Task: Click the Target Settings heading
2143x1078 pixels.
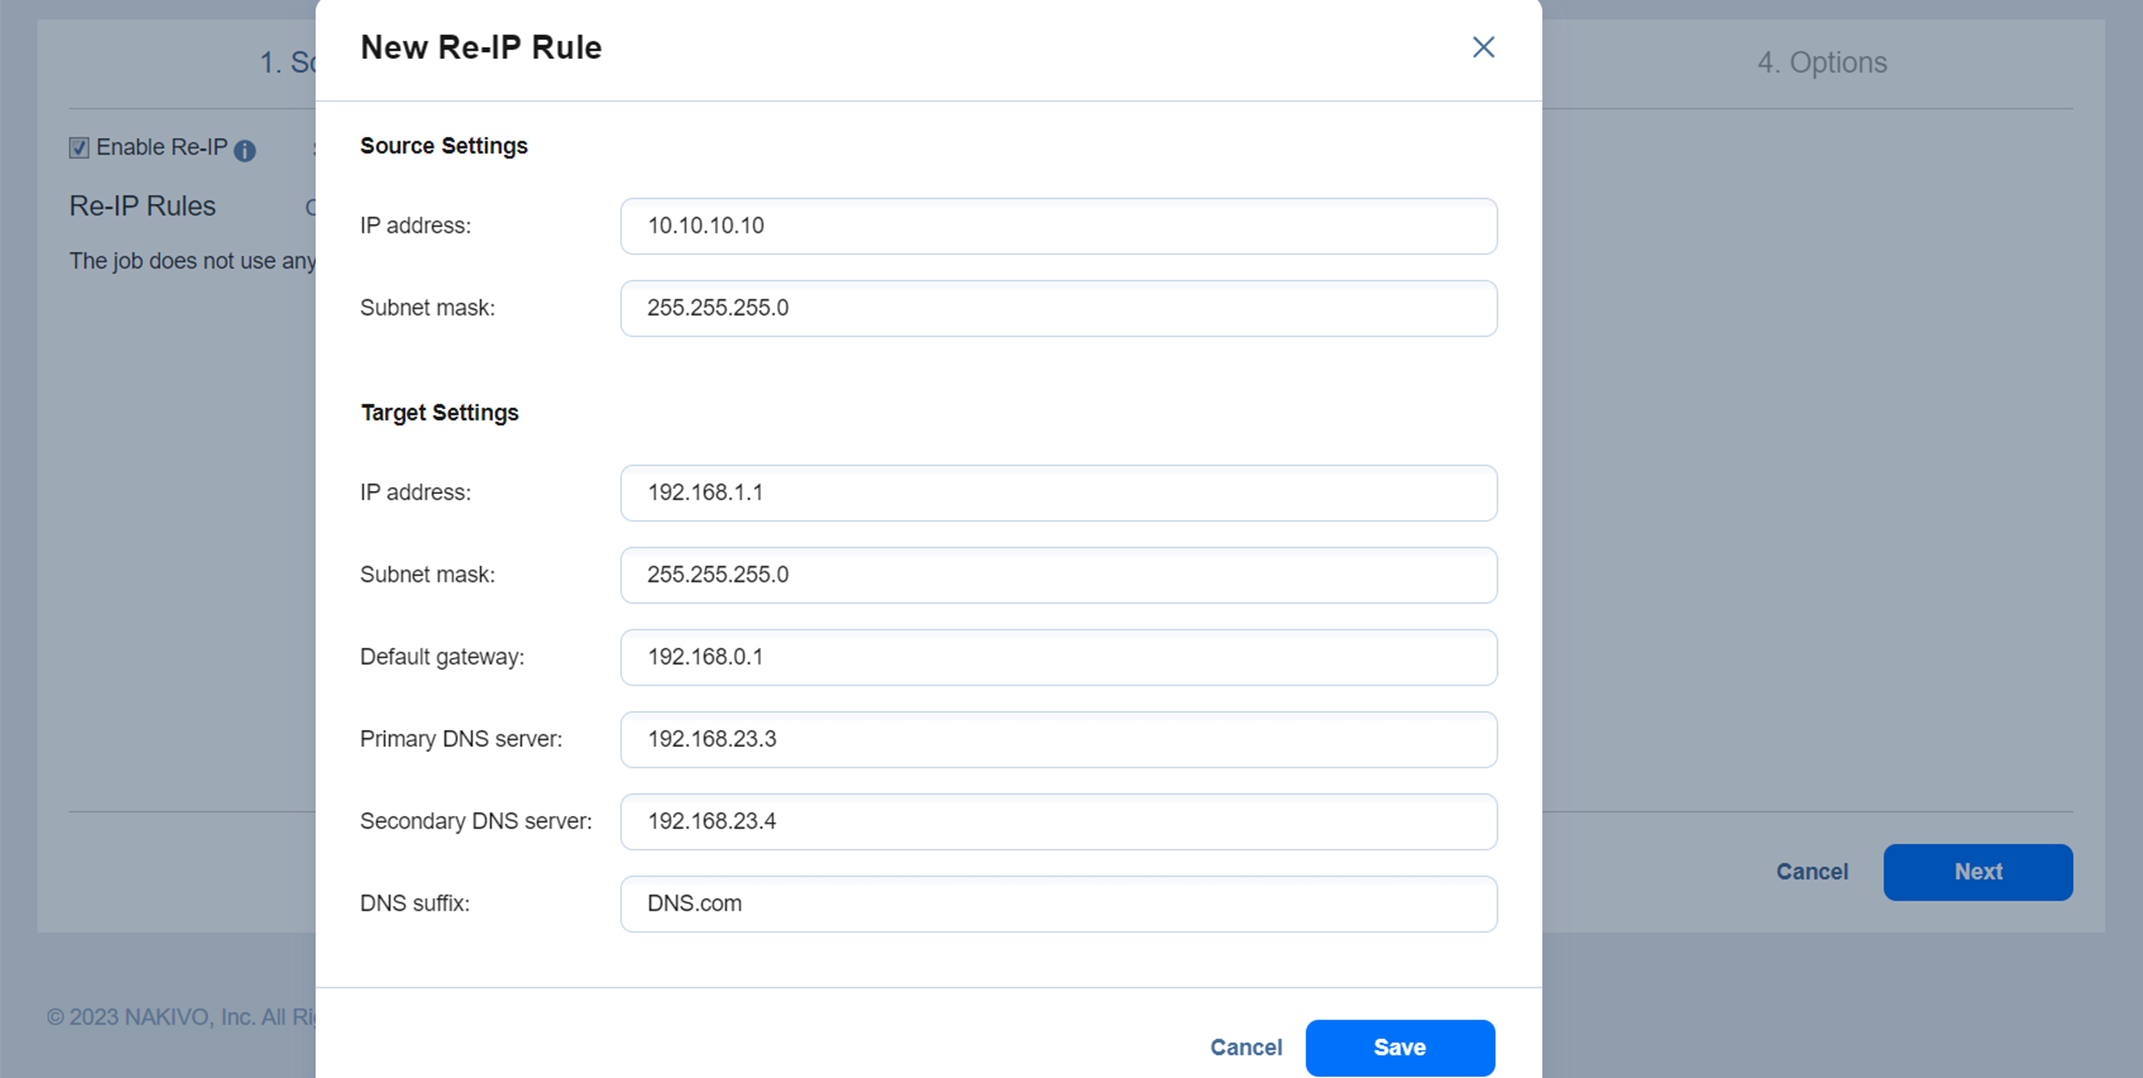Action: [x=439, y=413]
